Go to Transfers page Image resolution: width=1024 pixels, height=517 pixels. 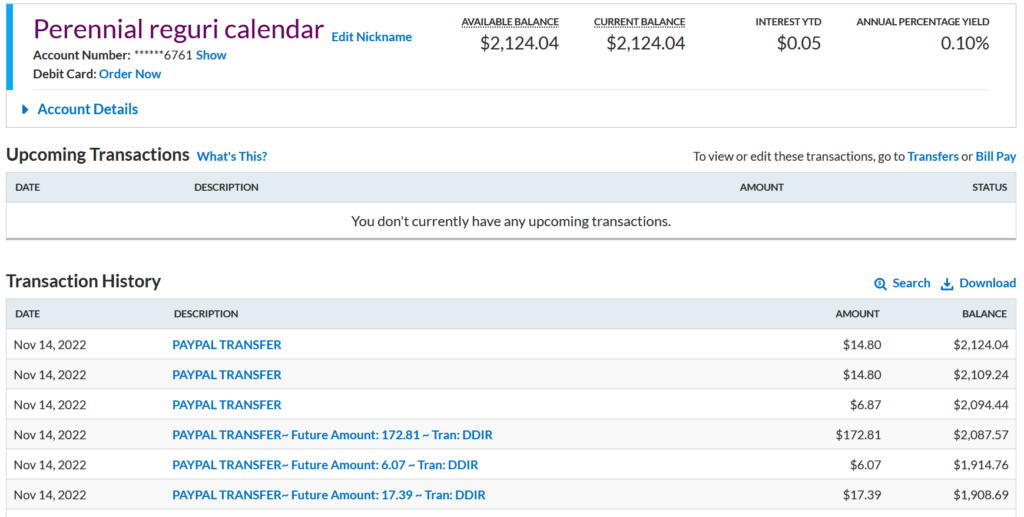pyautogui.click(x=933, y=157)
